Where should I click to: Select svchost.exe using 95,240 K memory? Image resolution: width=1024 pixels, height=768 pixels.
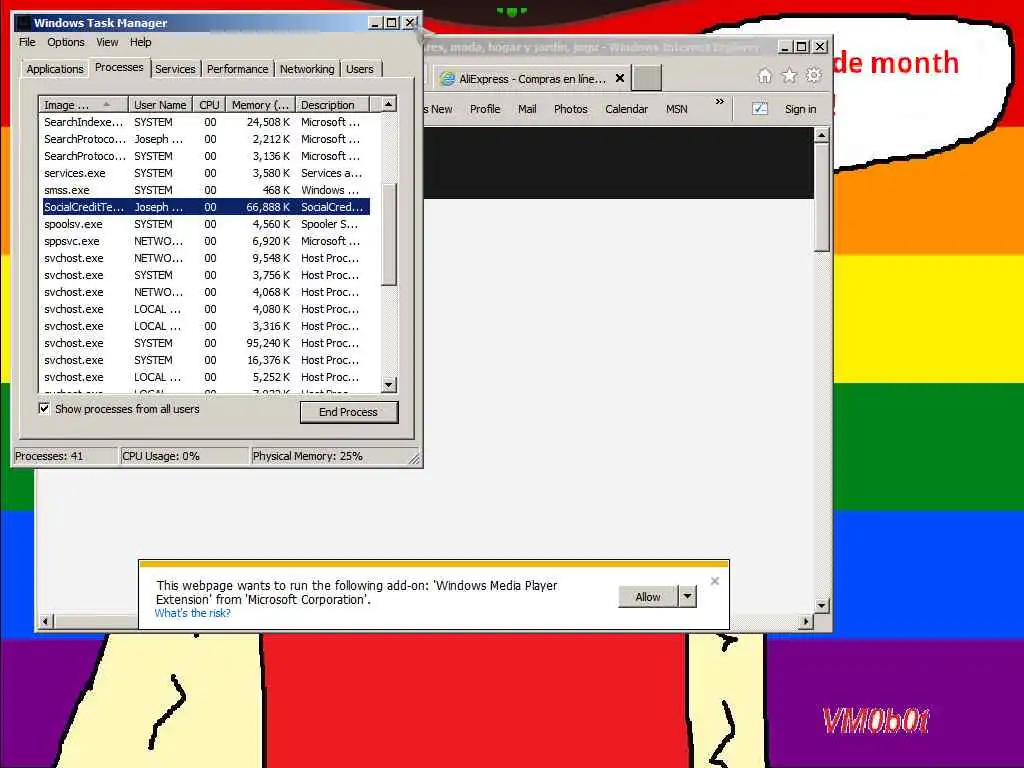(206, 343)
